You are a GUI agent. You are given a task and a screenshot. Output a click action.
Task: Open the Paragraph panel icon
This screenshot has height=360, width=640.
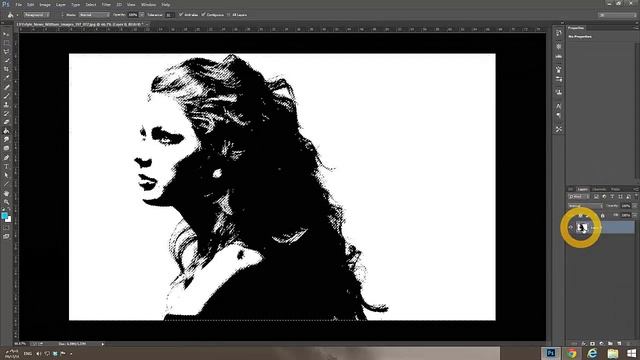coord(558,116)
